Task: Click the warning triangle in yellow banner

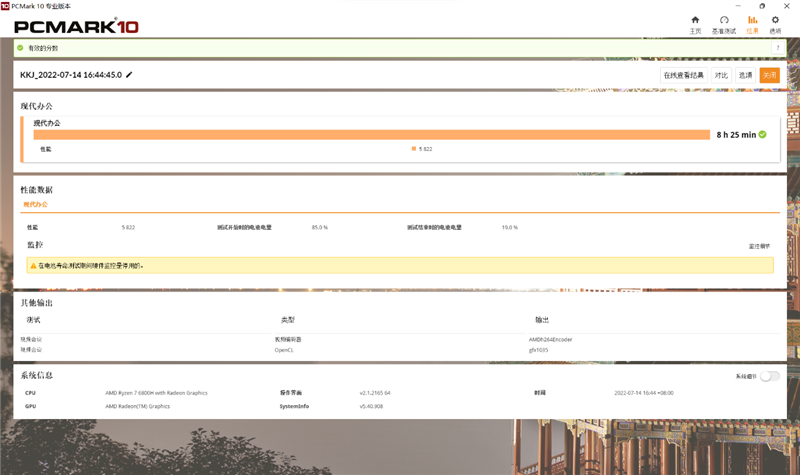Action: 33,266
